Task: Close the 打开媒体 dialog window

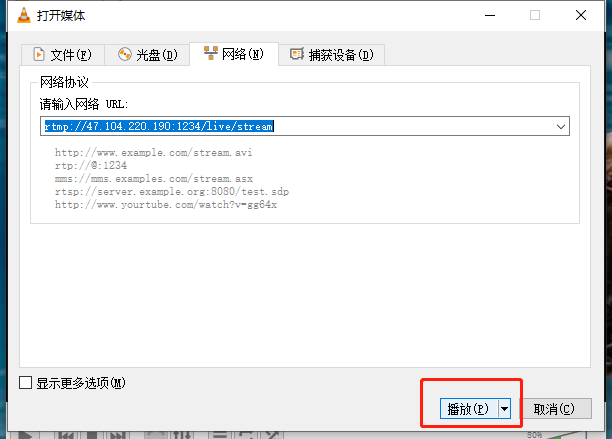Action: click(581, 16)
